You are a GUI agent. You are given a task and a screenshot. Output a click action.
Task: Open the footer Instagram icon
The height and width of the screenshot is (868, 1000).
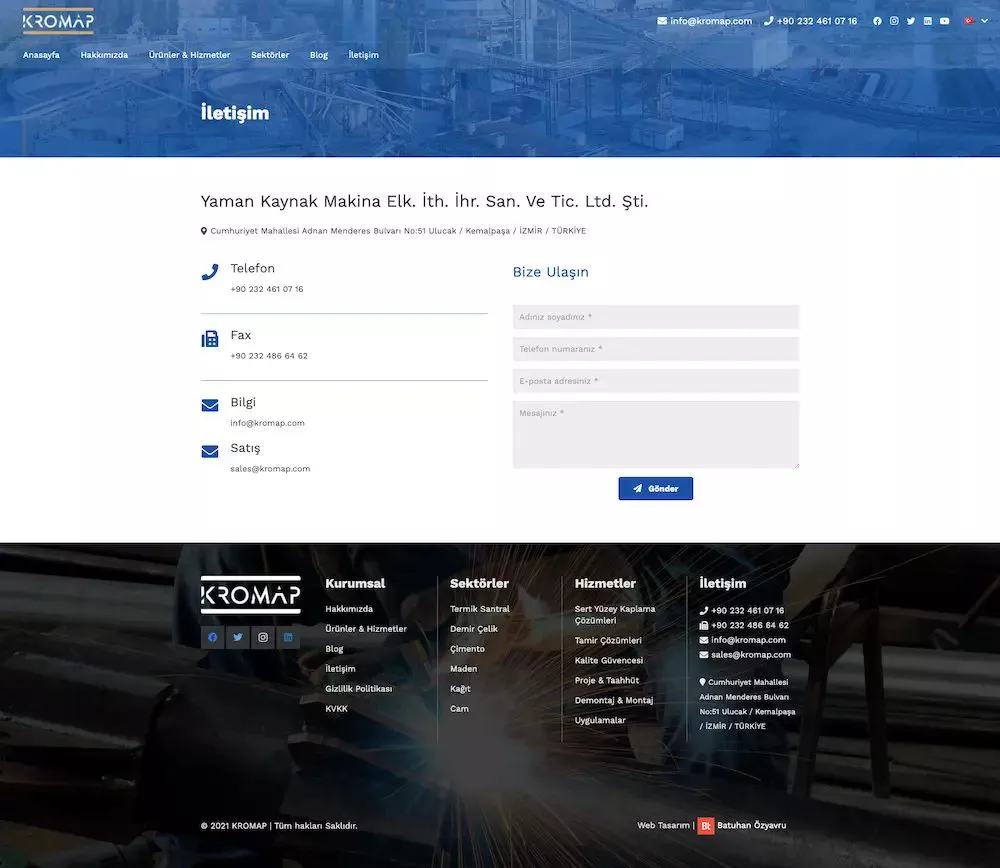(263, 637)
